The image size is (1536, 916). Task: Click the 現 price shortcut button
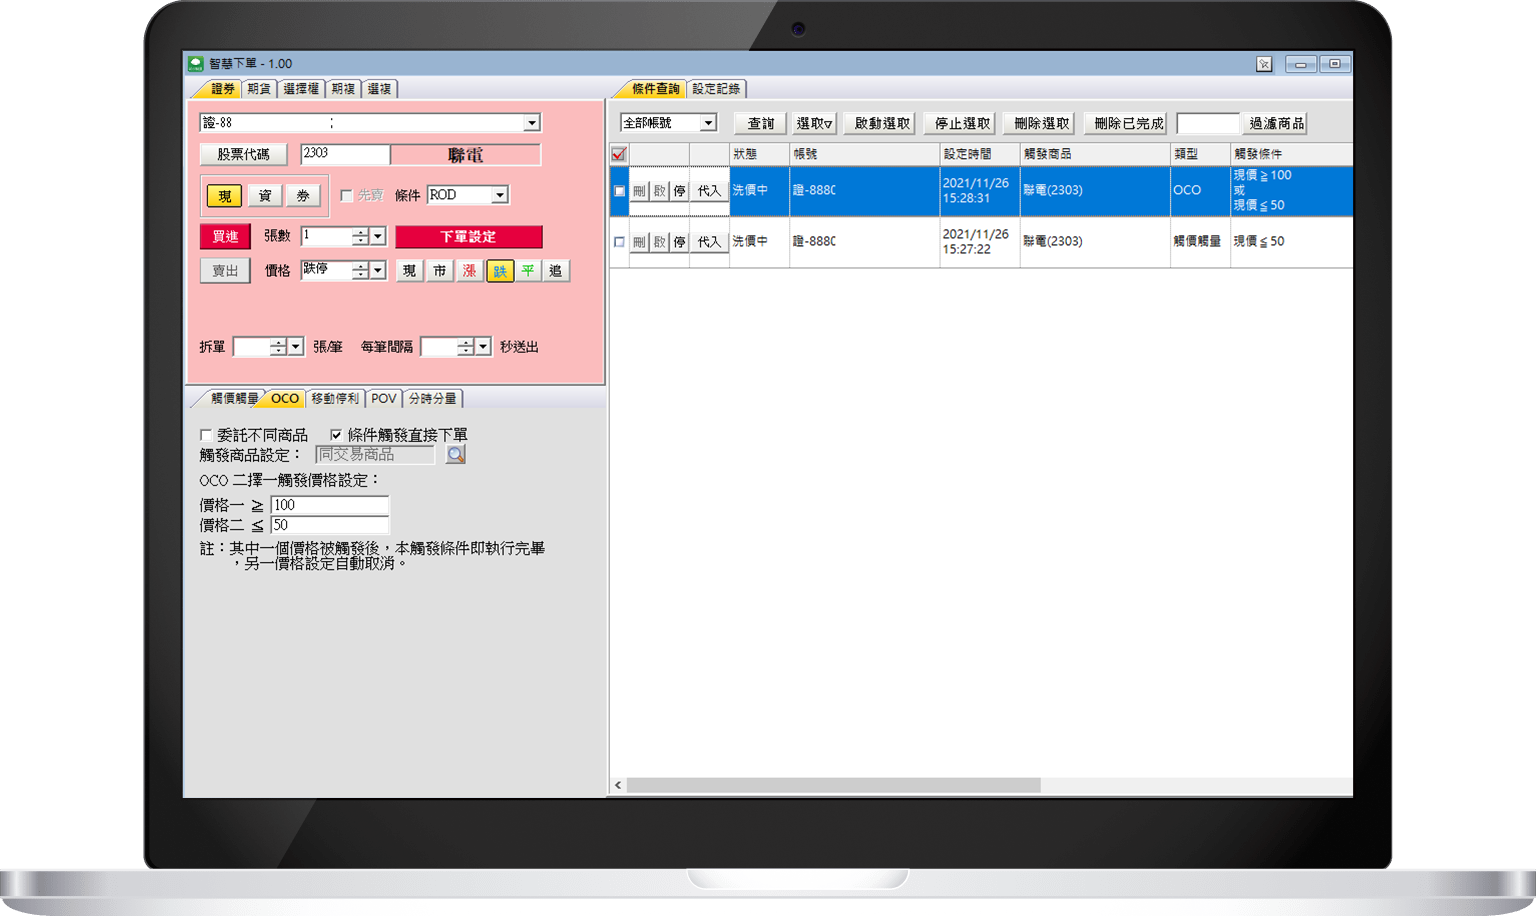point(410,271)
